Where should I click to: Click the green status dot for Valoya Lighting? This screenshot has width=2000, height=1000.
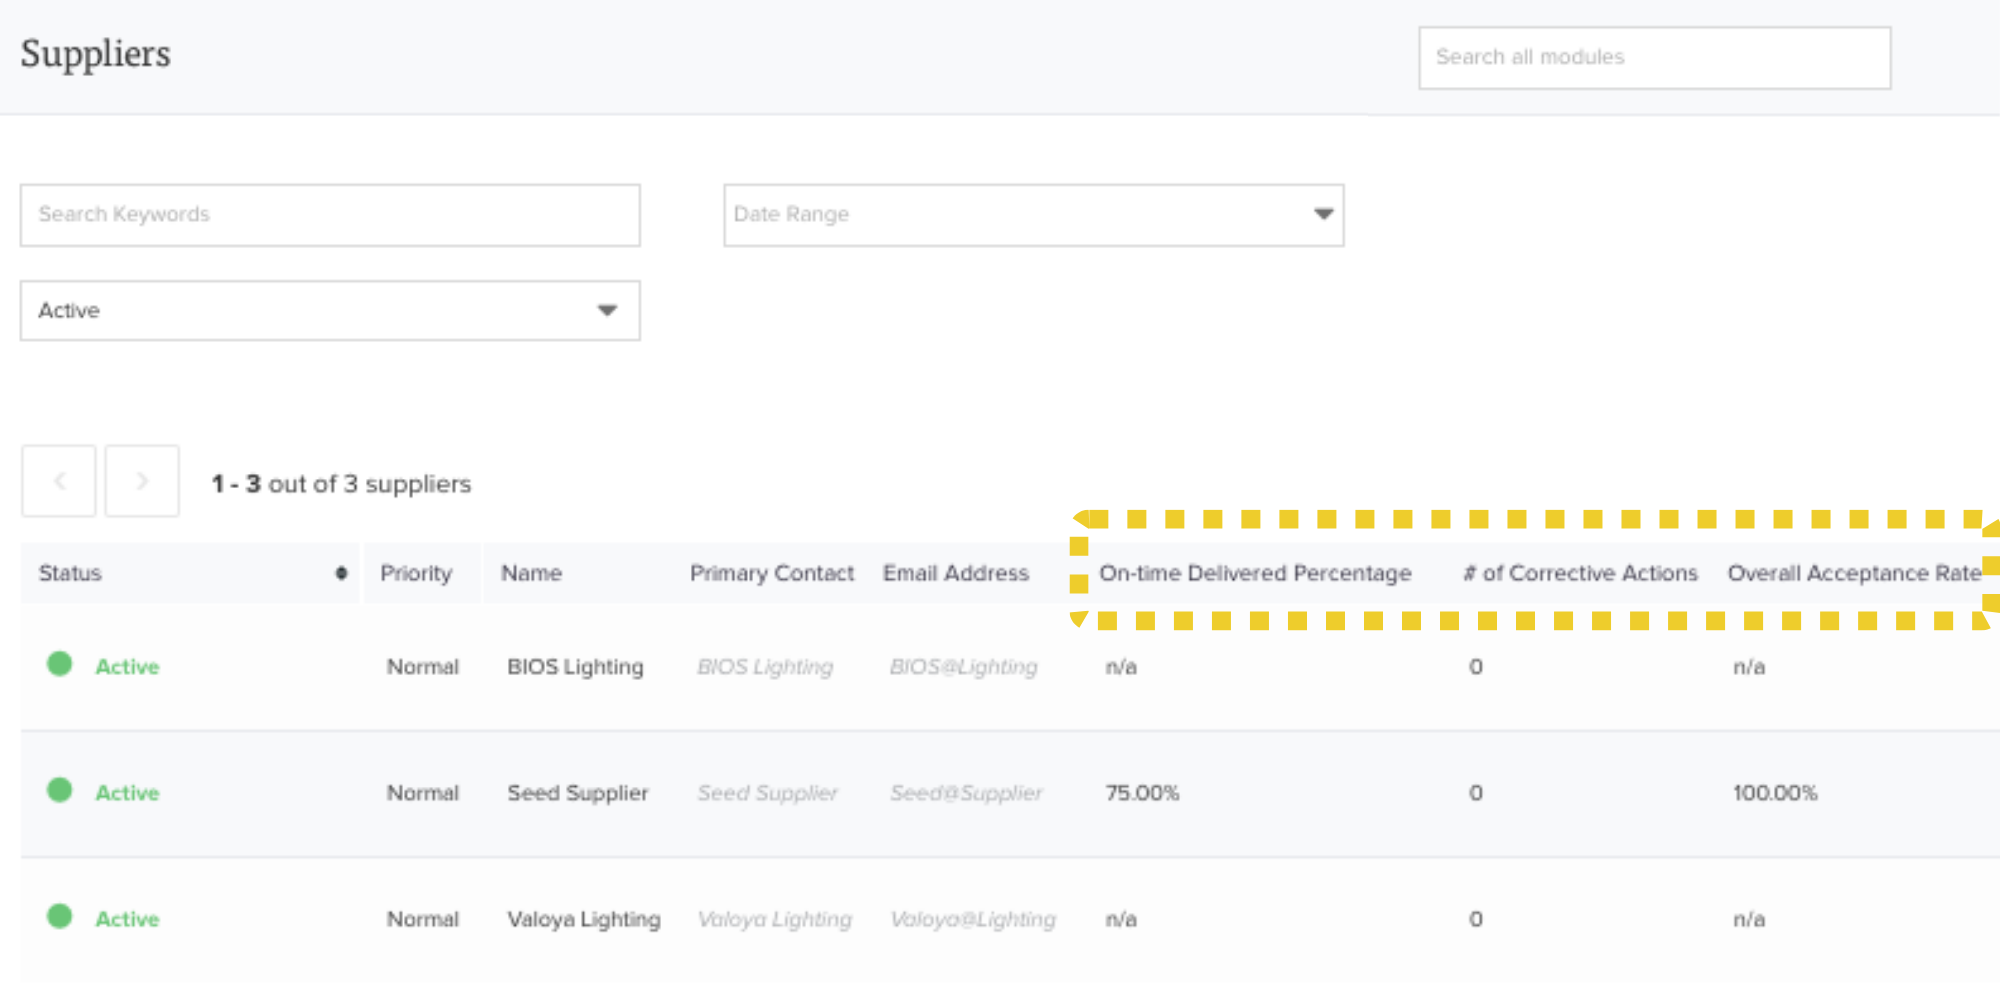tap(60, 916)
